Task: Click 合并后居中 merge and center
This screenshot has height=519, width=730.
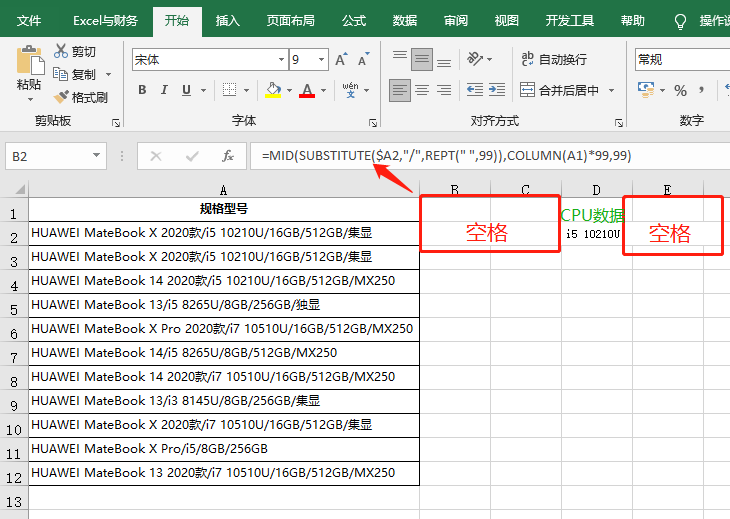Action: tap(559, 90)
